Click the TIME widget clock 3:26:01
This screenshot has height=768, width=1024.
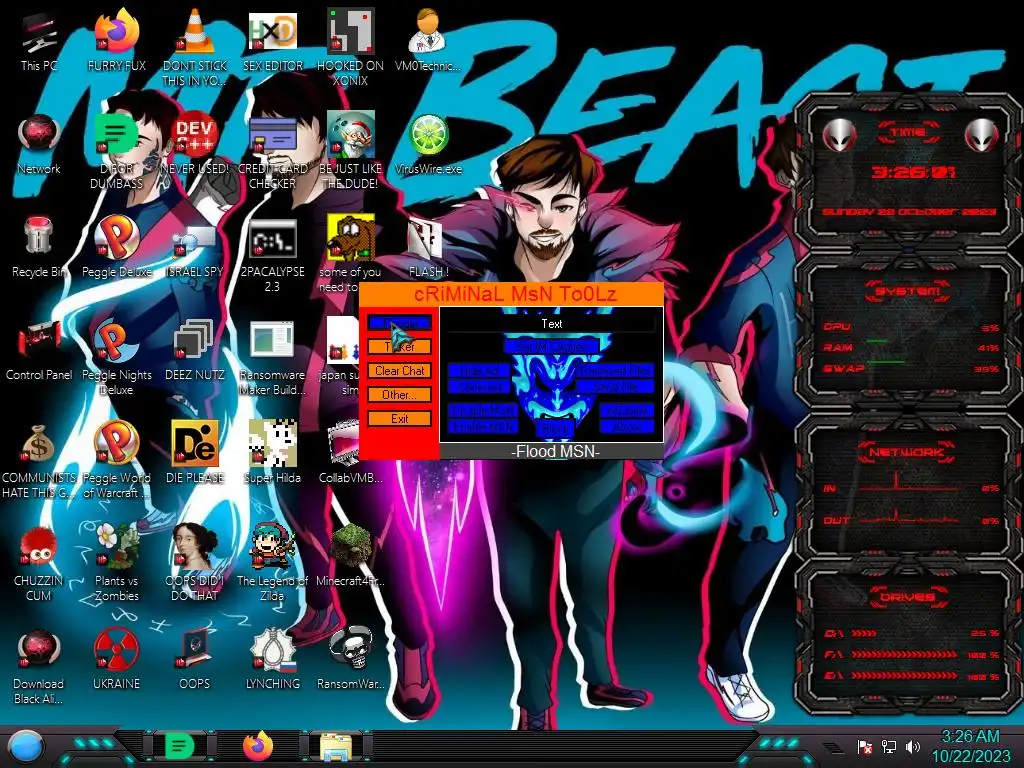pyautogui.click(x=913, y=172)
